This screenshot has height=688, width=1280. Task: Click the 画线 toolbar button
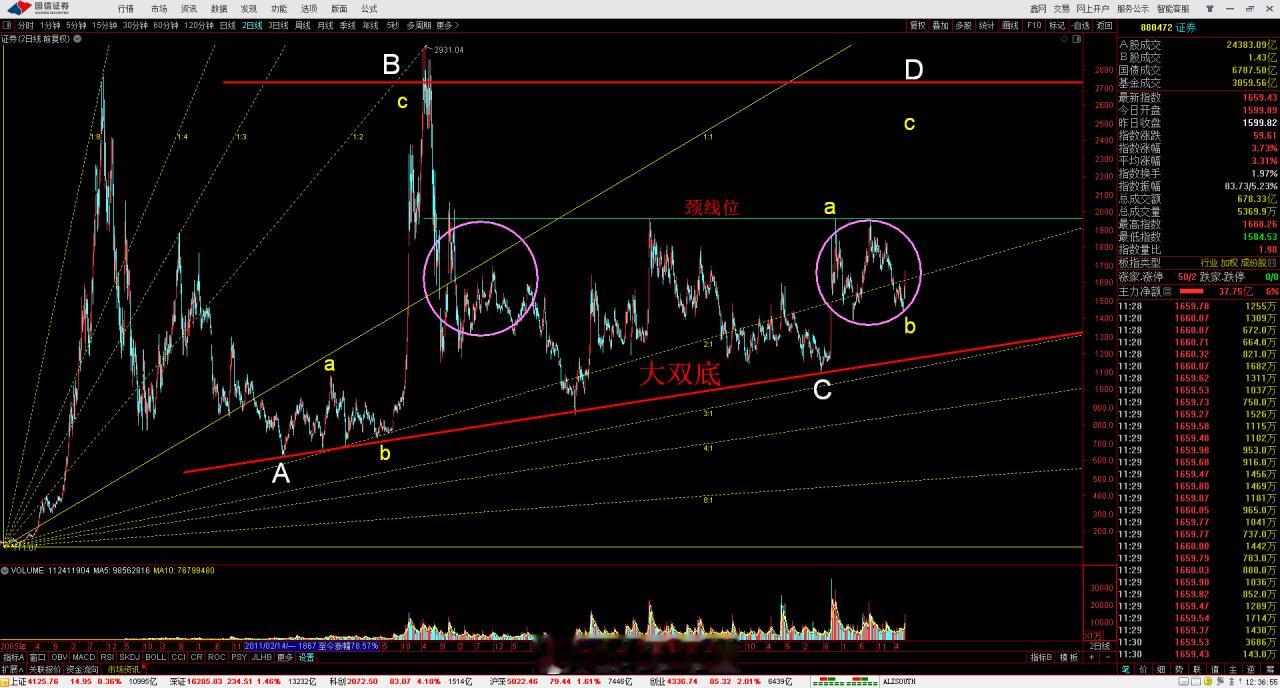[x=1010, y=25]
